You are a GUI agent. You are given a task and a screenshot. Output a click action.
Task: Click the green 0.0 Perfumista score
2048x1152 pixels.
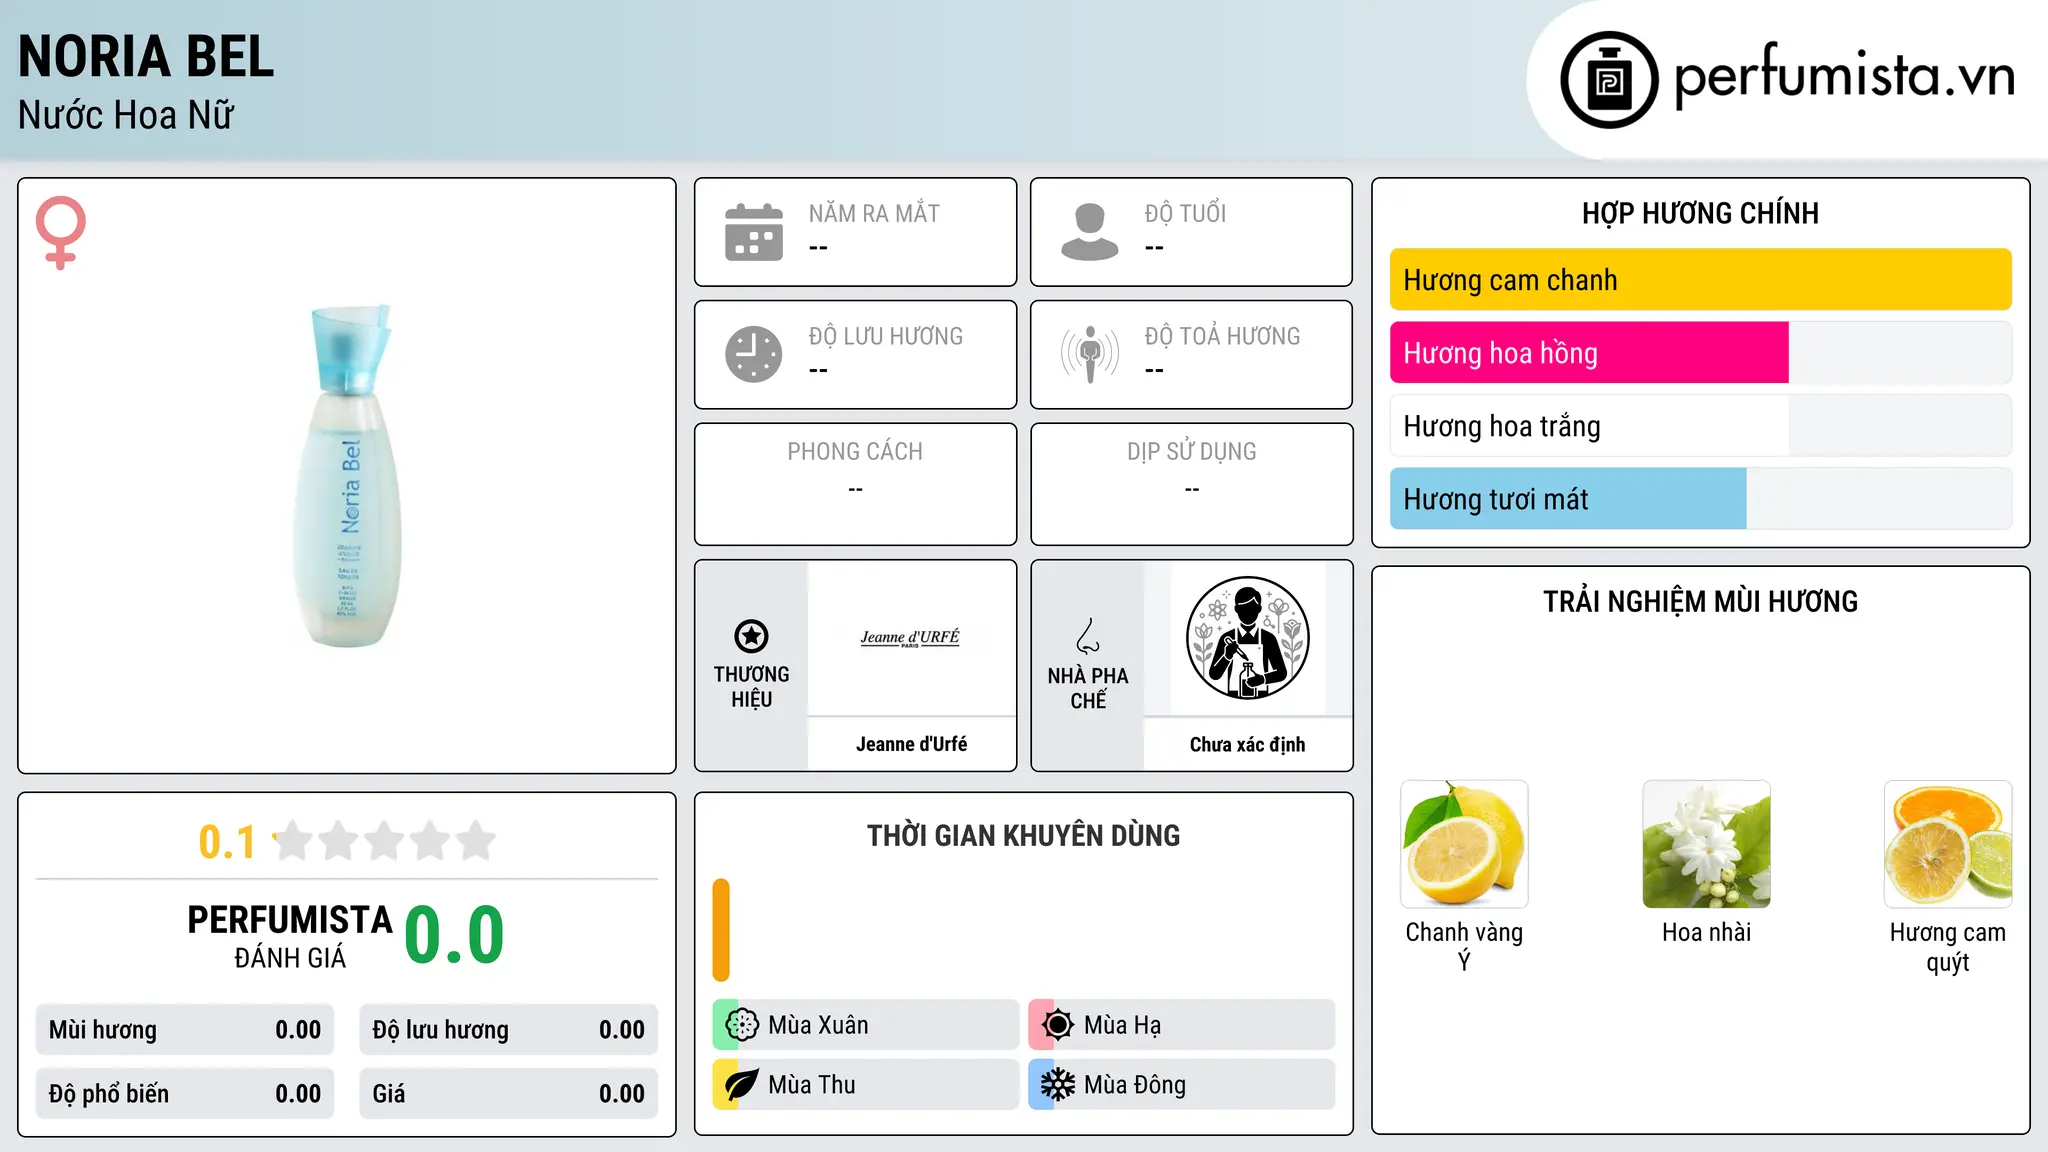pyautogui.click(x=454, y=935)
